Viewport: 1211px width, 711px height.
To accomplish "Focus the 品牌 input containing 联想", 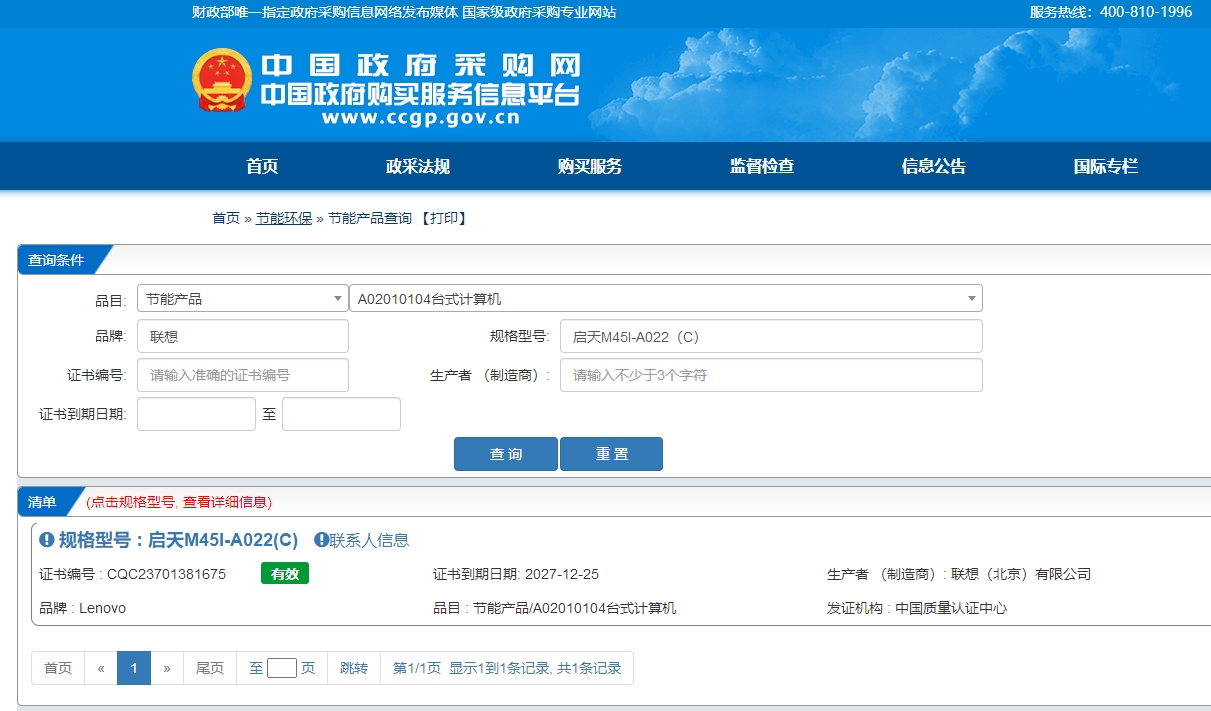I will tap(243, 336).
